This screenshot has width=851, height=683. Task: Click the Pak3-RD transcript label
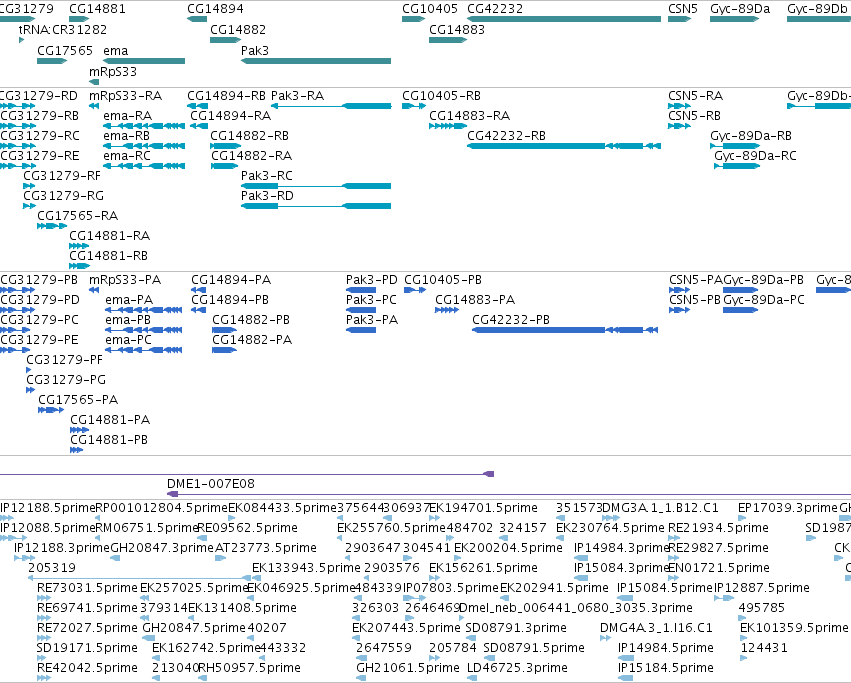[267, 195]
